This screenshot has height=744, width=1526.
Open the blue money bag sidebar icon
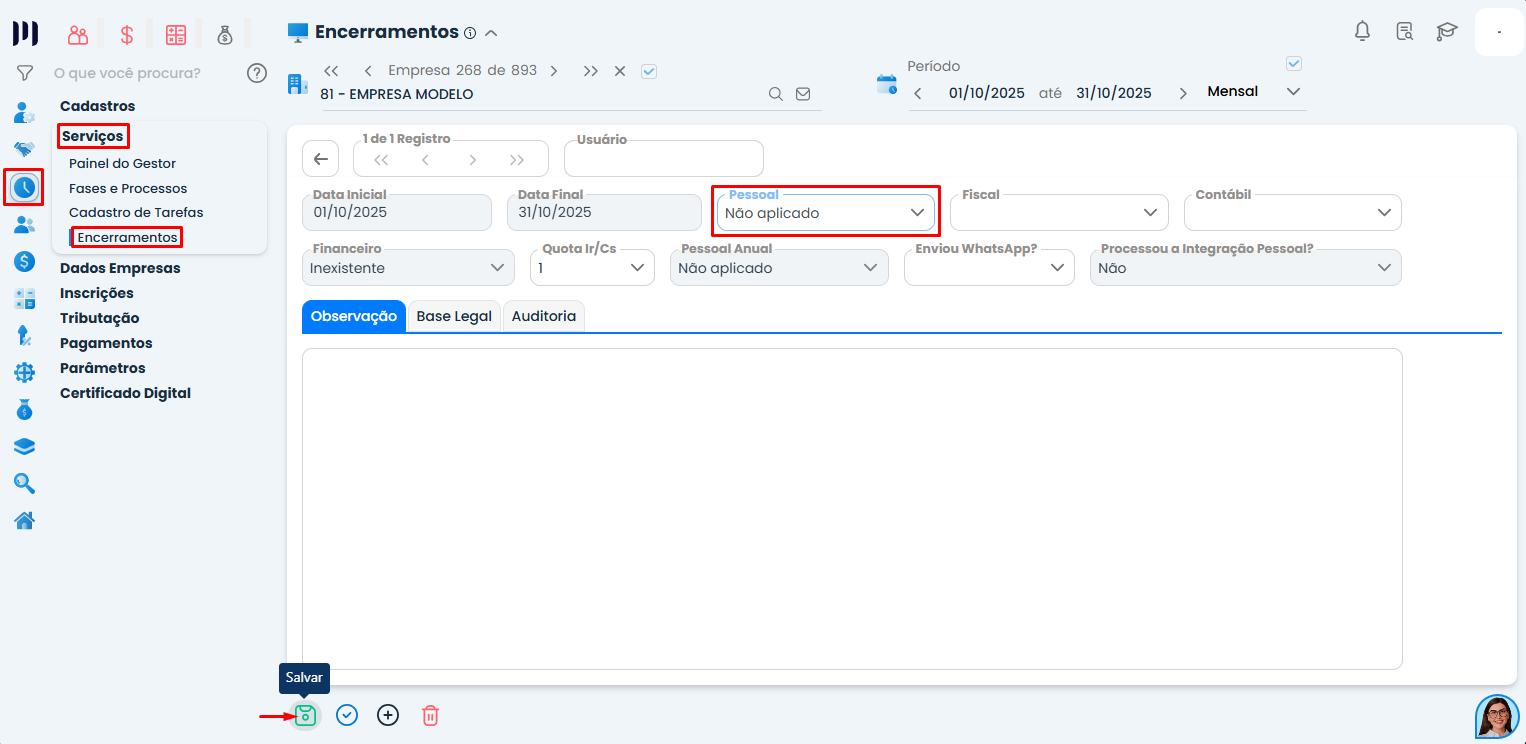25,409
